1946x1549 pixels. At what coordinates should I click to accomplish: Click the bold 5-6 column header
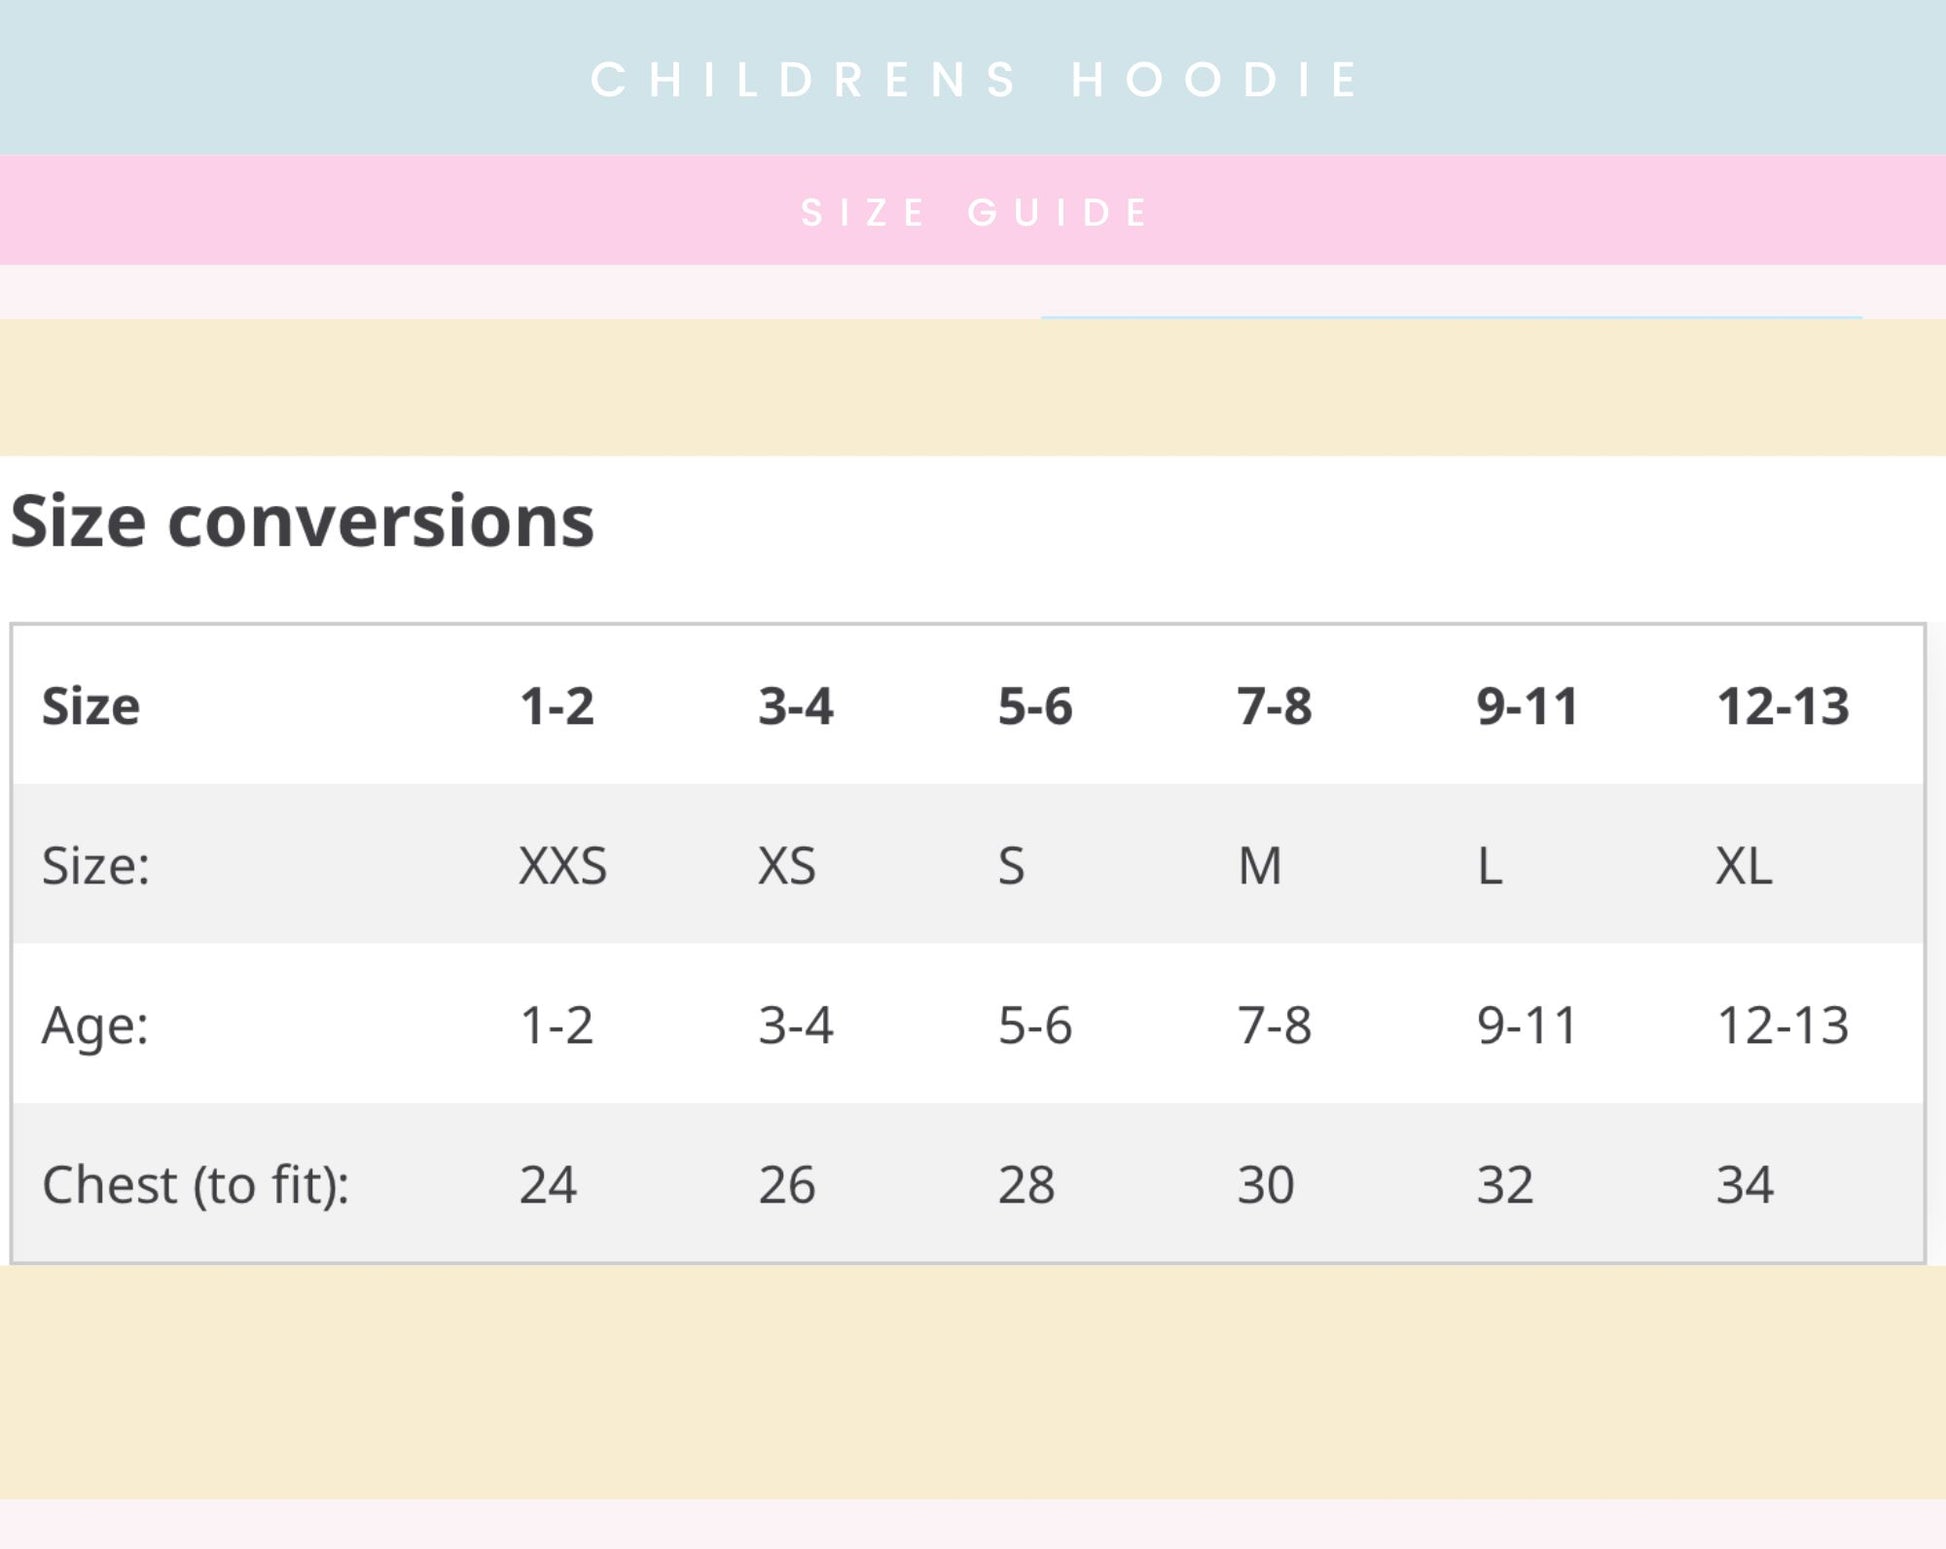point(1035,706)
